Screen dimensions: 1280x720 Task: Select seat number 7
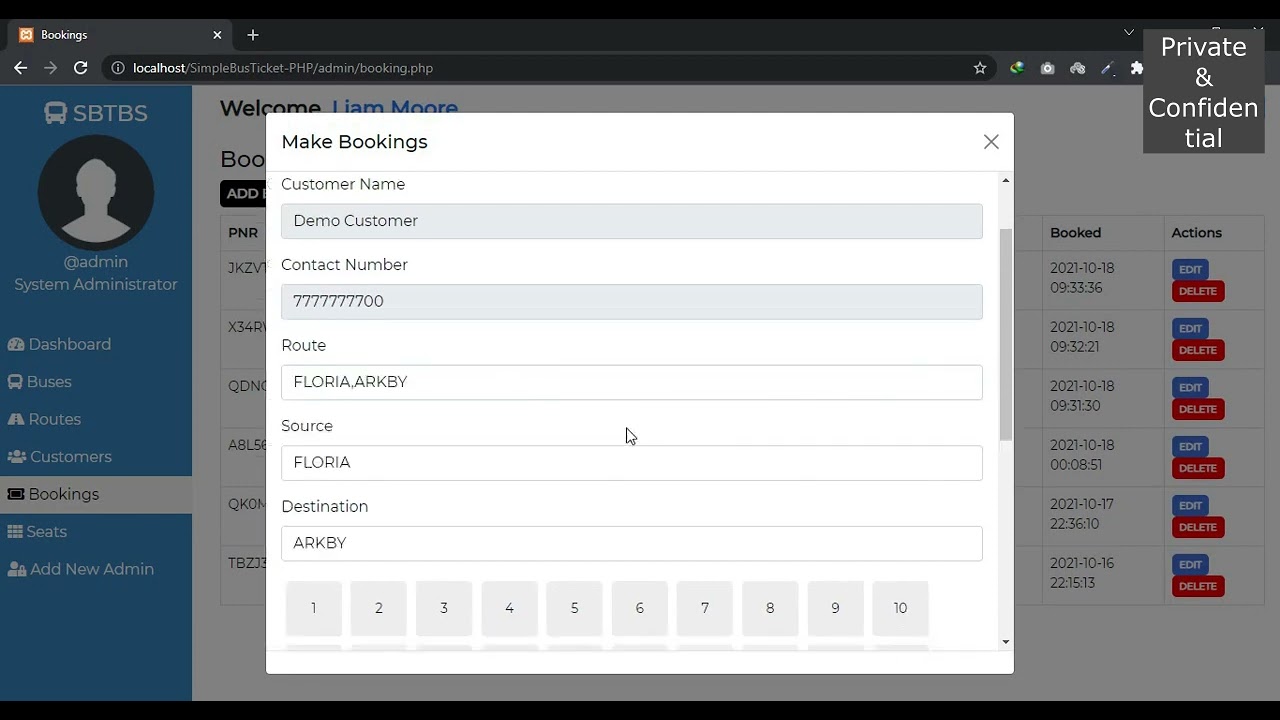pos(705,608)
